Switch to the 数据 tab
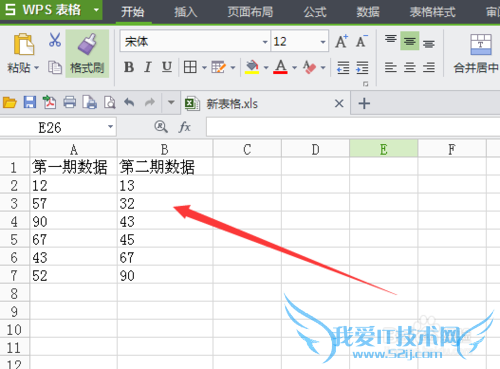The height and width of the screenshot is (369, 500). click(368, 12)
